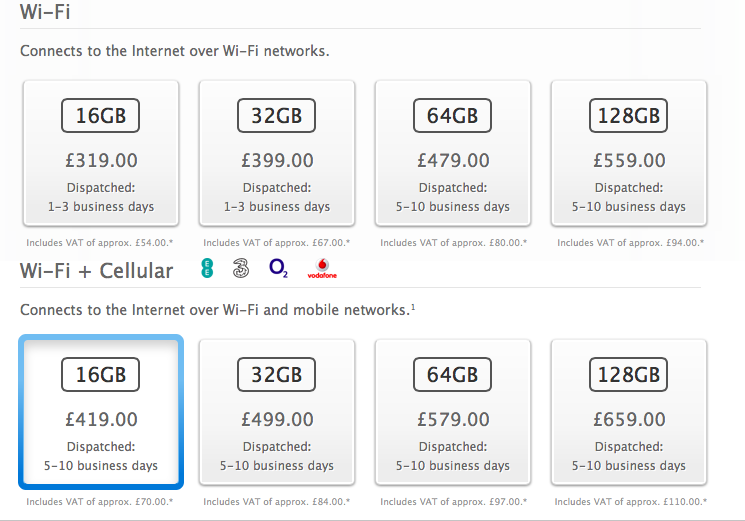
Task: Select the highlighted Cellular 16GB £419.00 tile
Action: click(x=101, y=412)
